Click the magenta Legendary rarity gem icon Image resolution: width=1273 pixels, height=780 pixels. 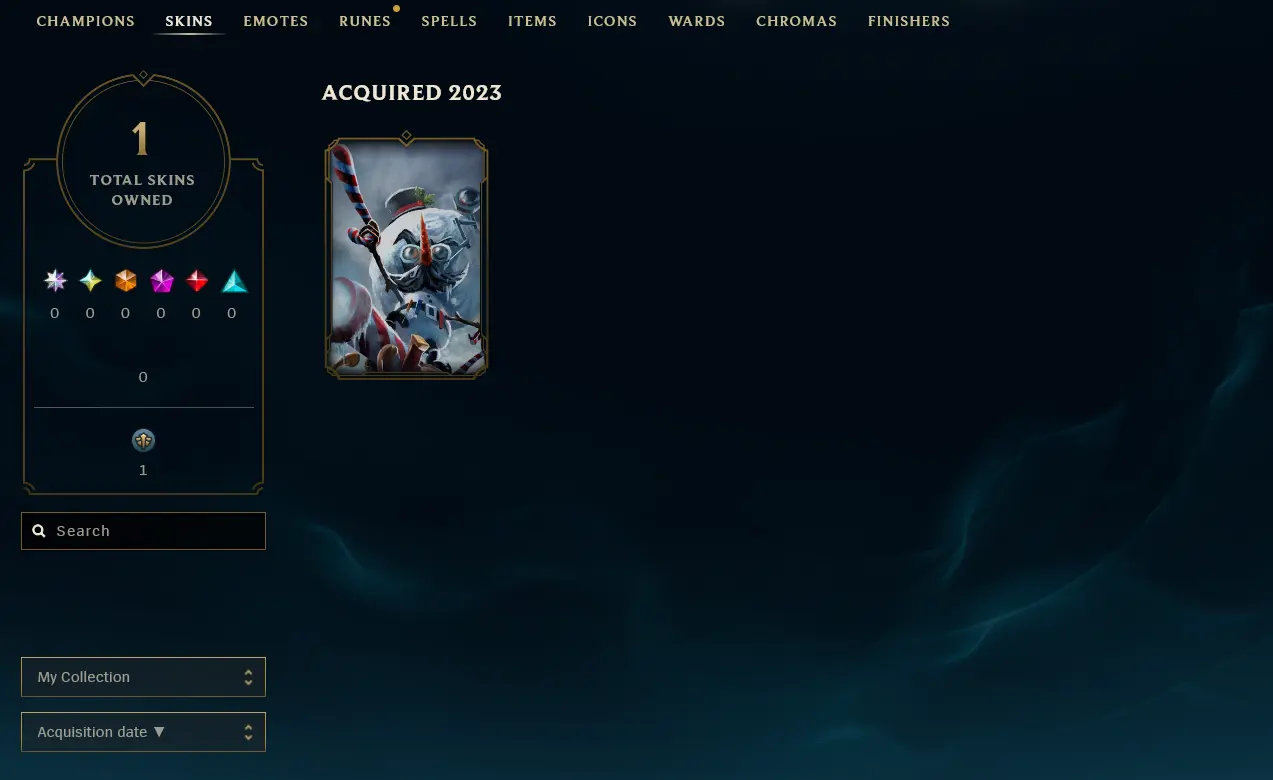click(x=161, y=281)
